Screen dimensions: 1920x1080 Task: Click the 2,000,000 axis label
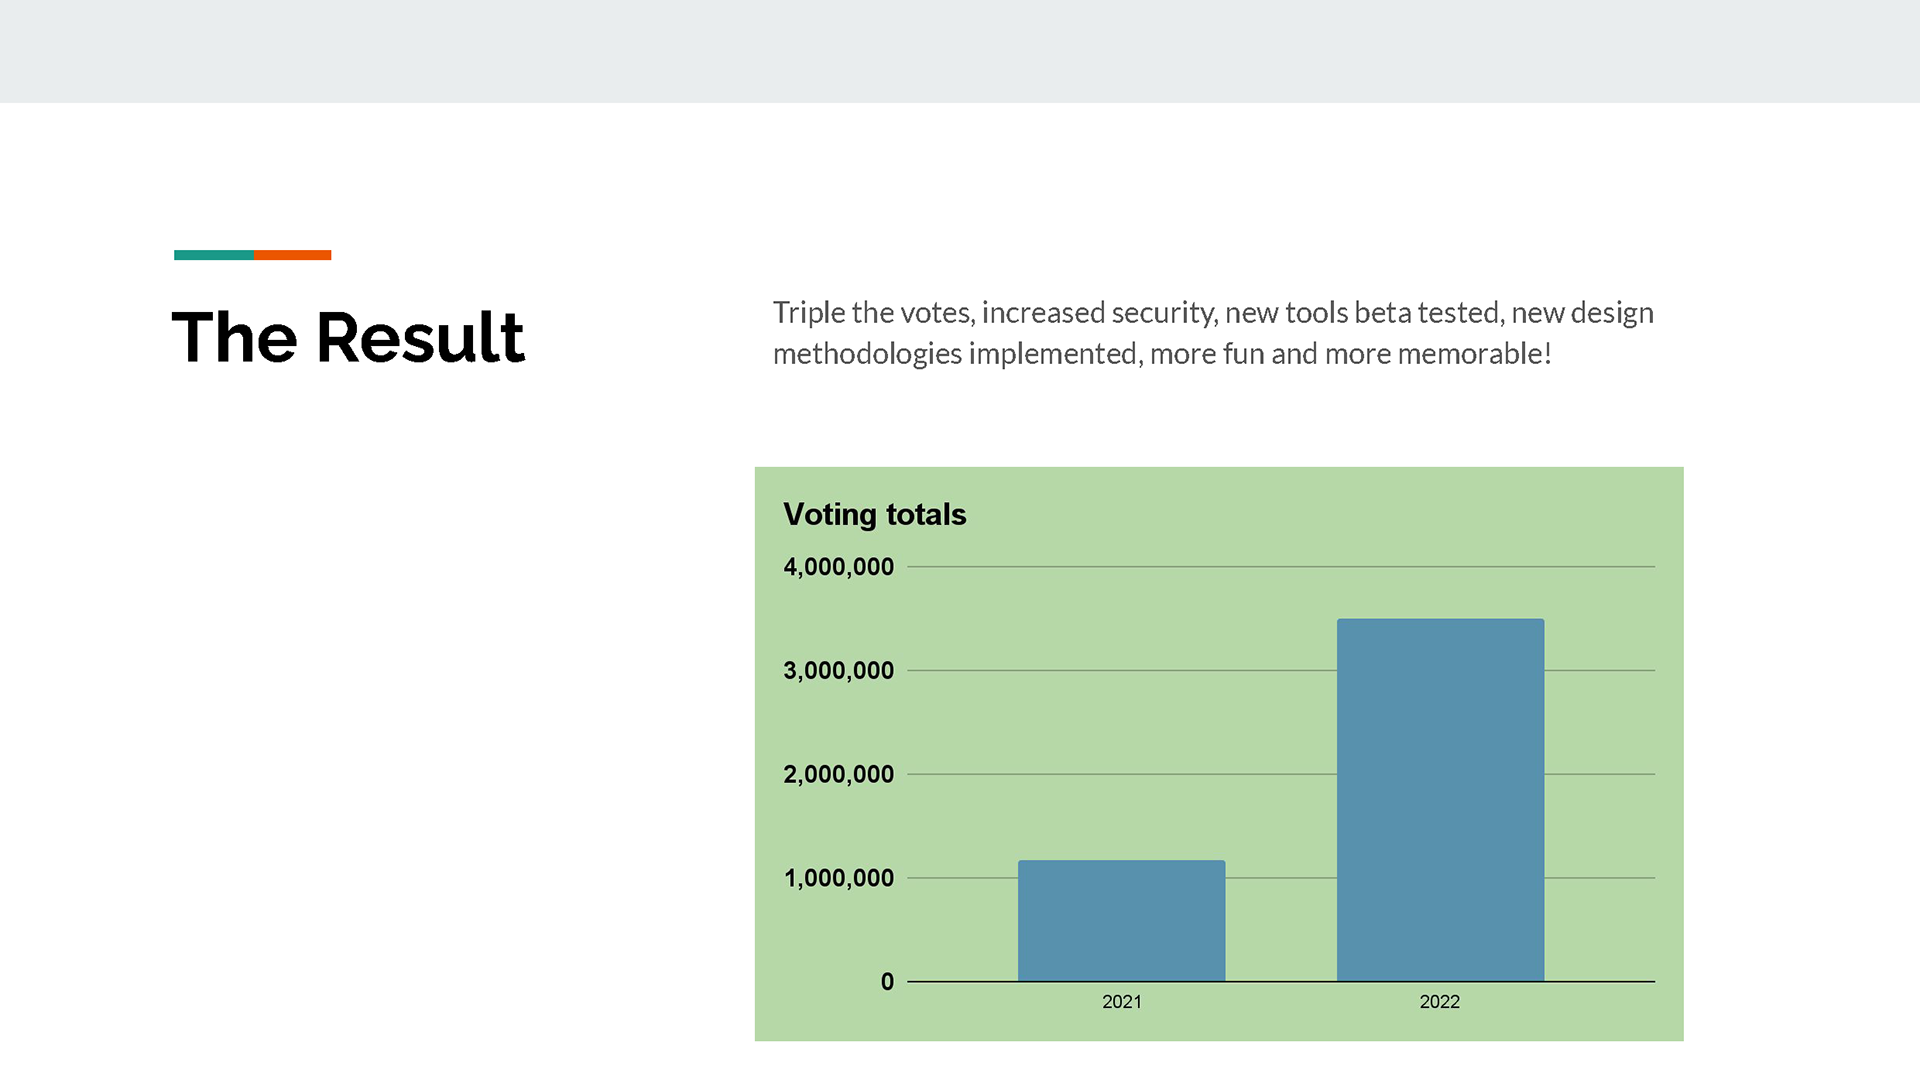pyautogui.click(x=838, y=774)
